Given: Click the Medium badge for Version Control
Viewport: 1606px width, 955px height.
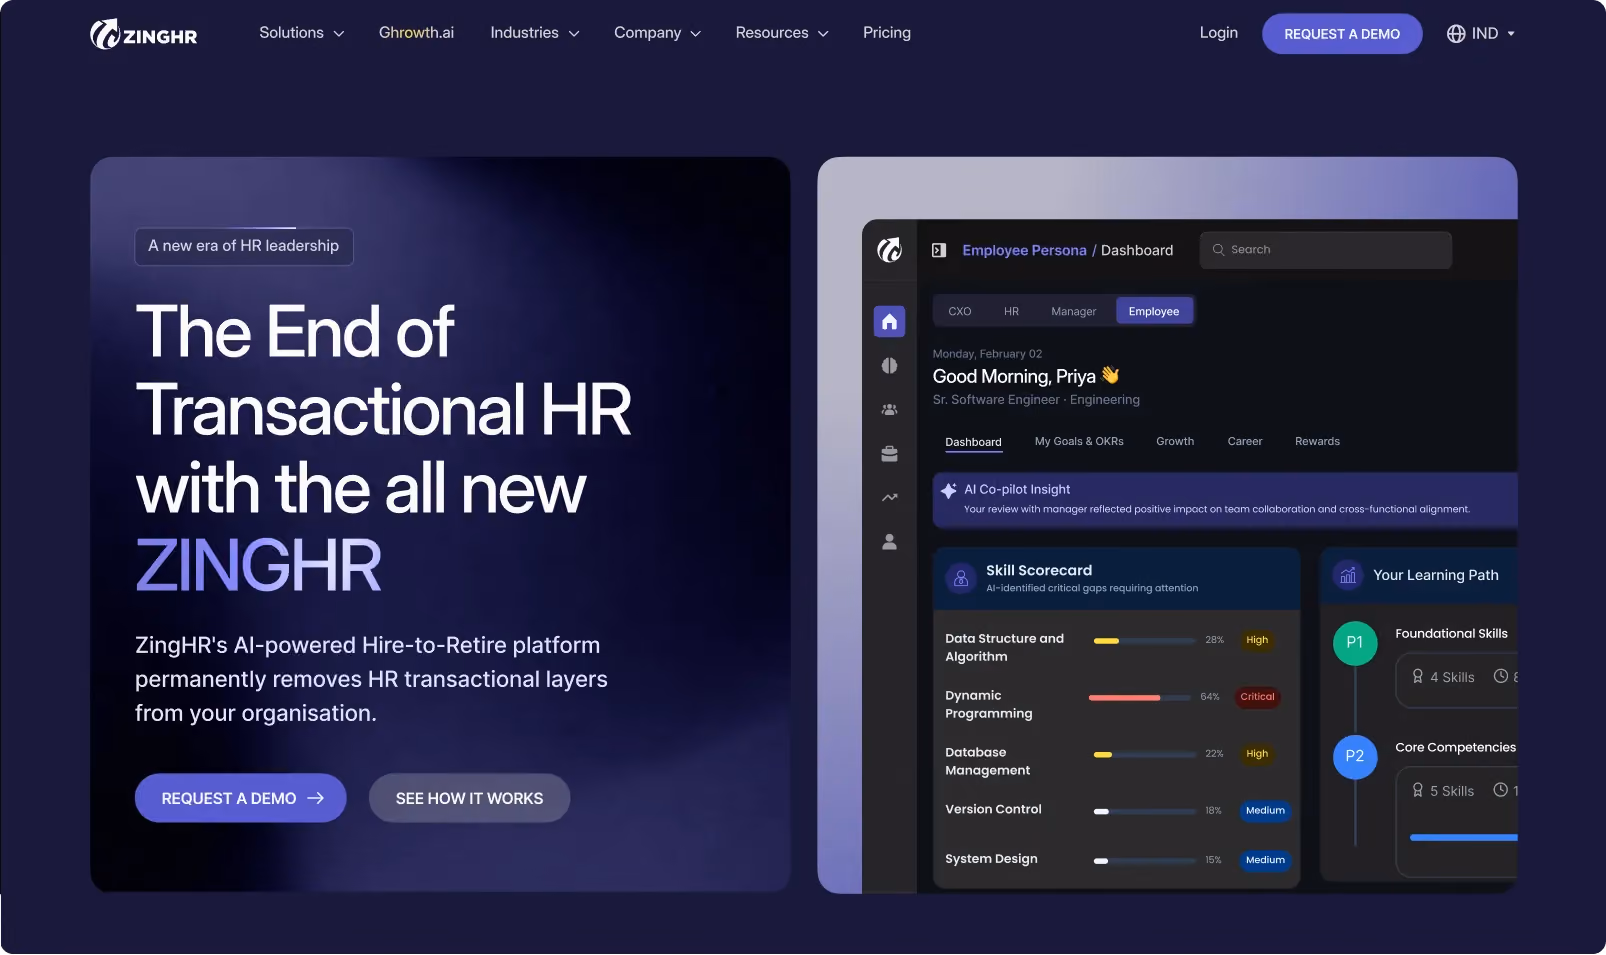Looking at the screenshot, I should [1265, 811].
